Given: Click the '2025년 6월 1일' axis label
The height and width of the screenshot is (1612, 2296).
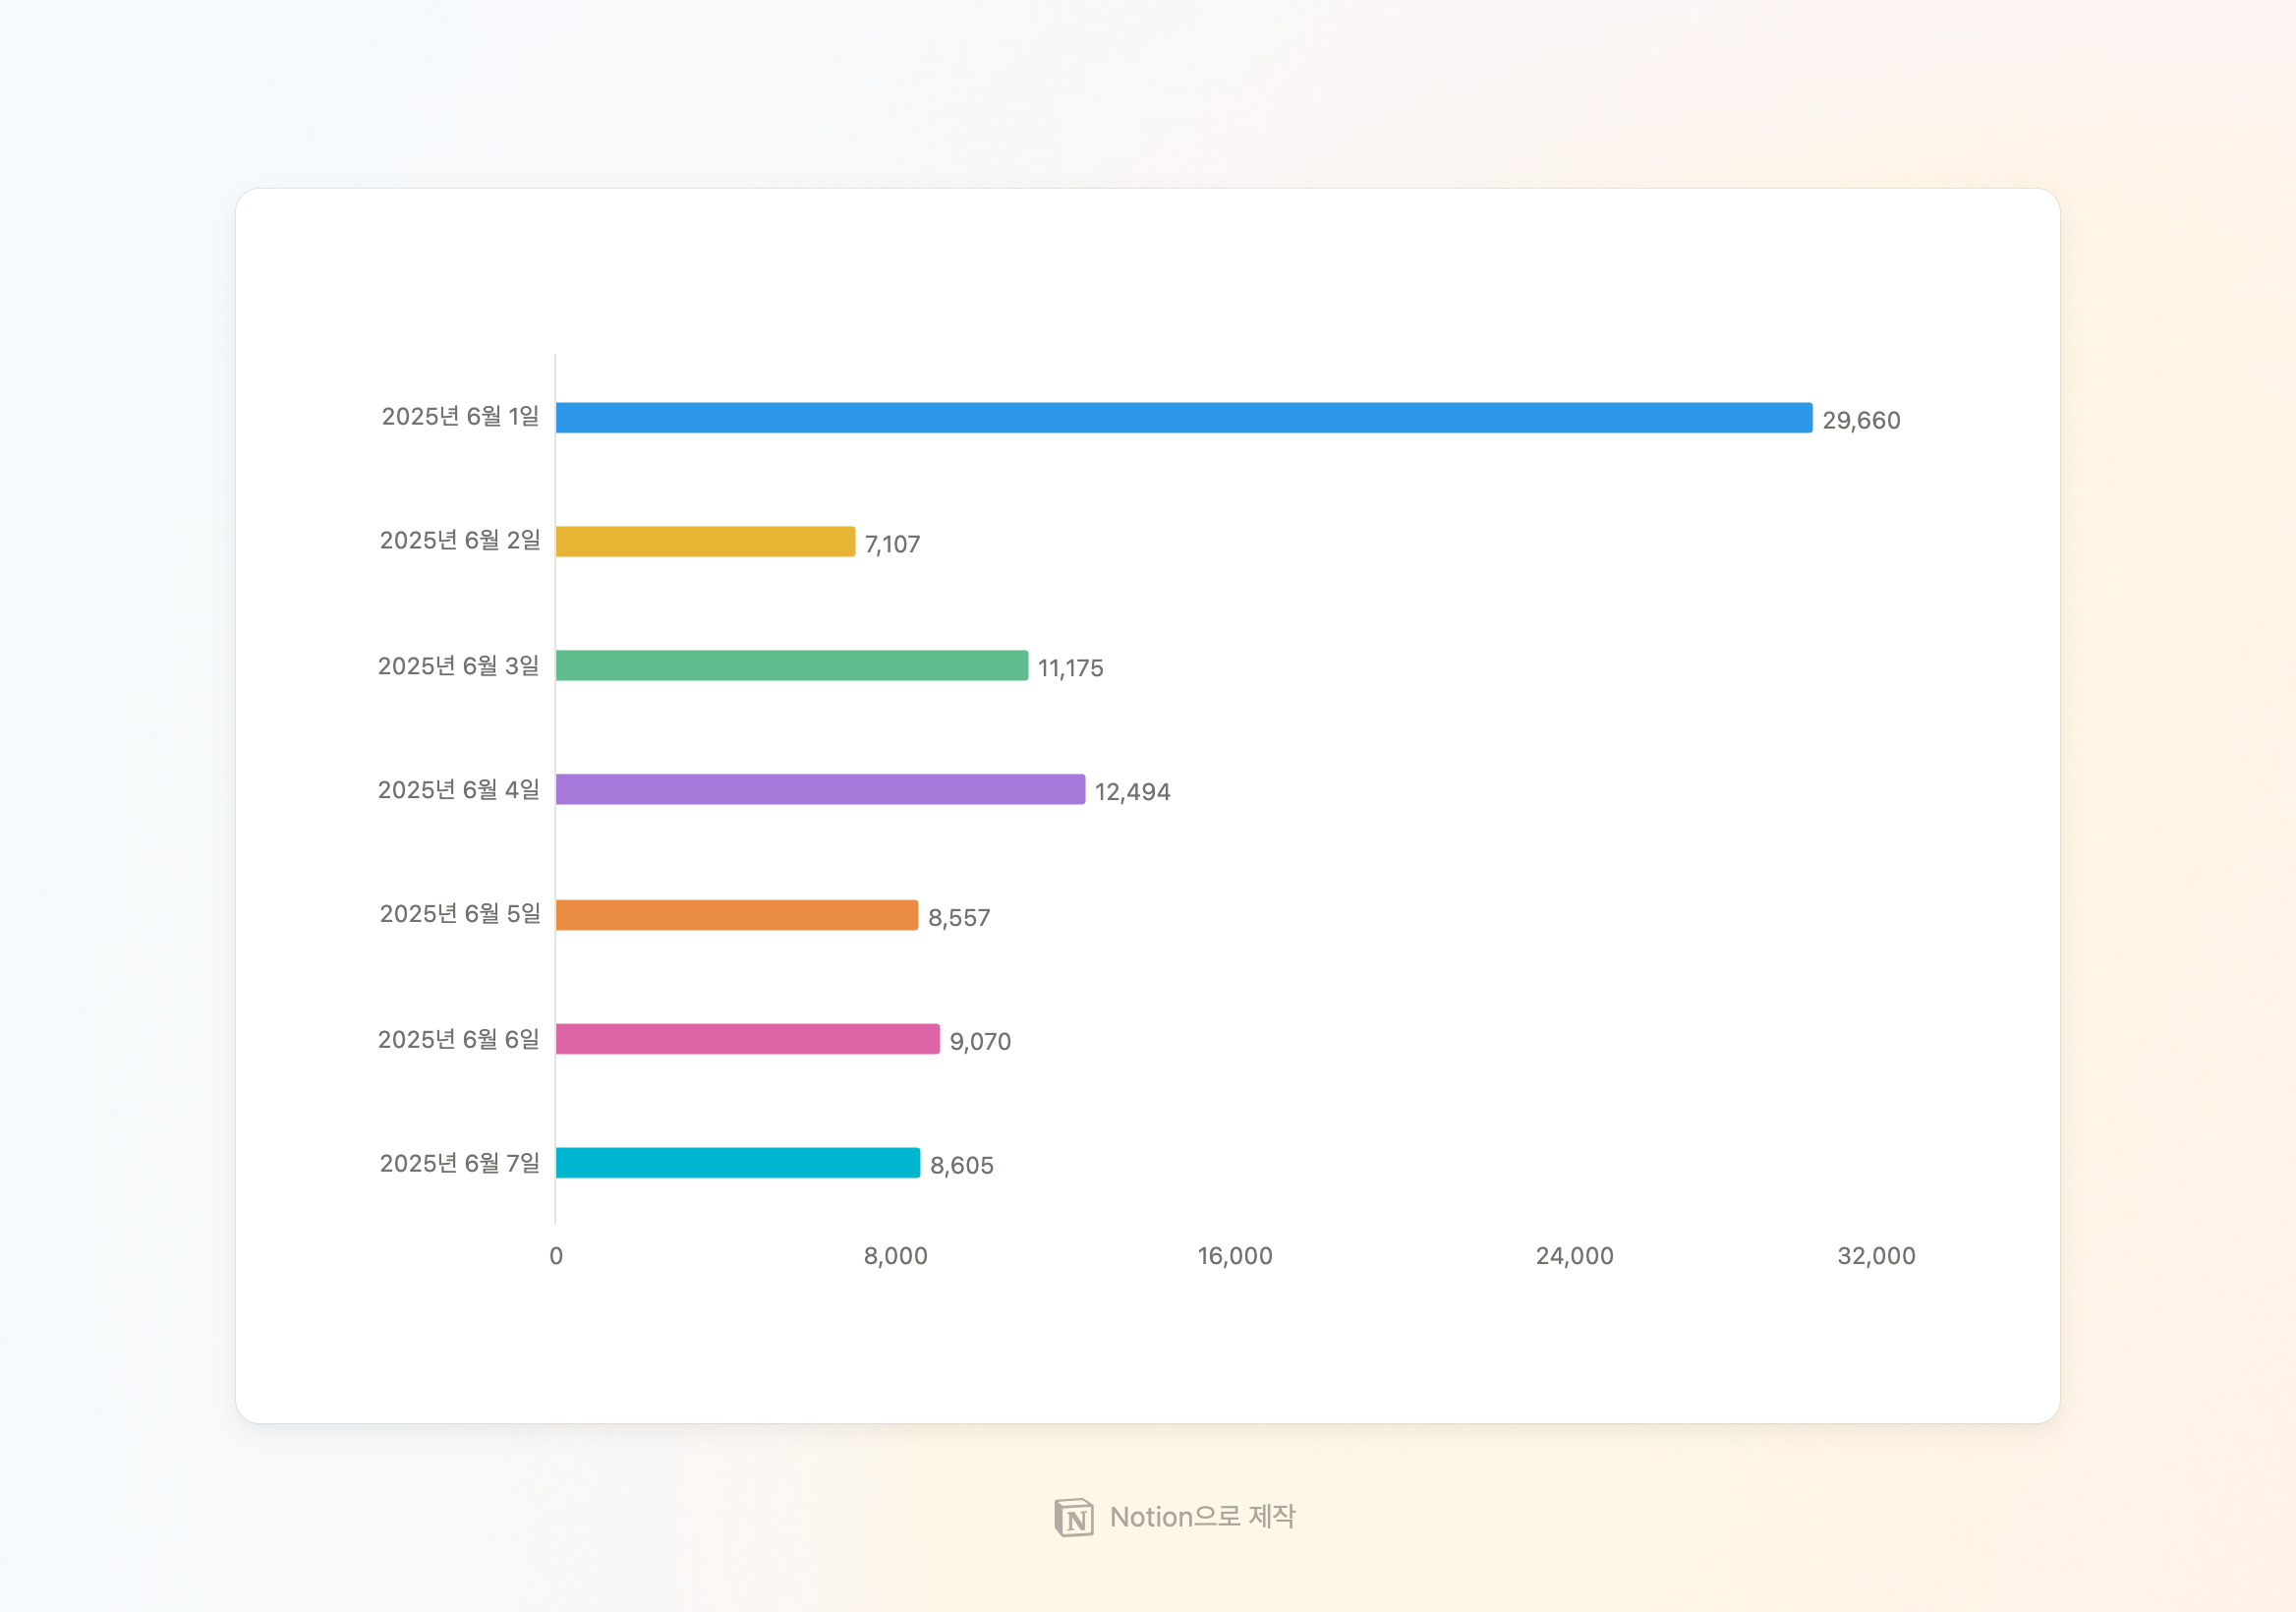Looking at the screenshot, I should pyautogui.click(x=460, y=417).
